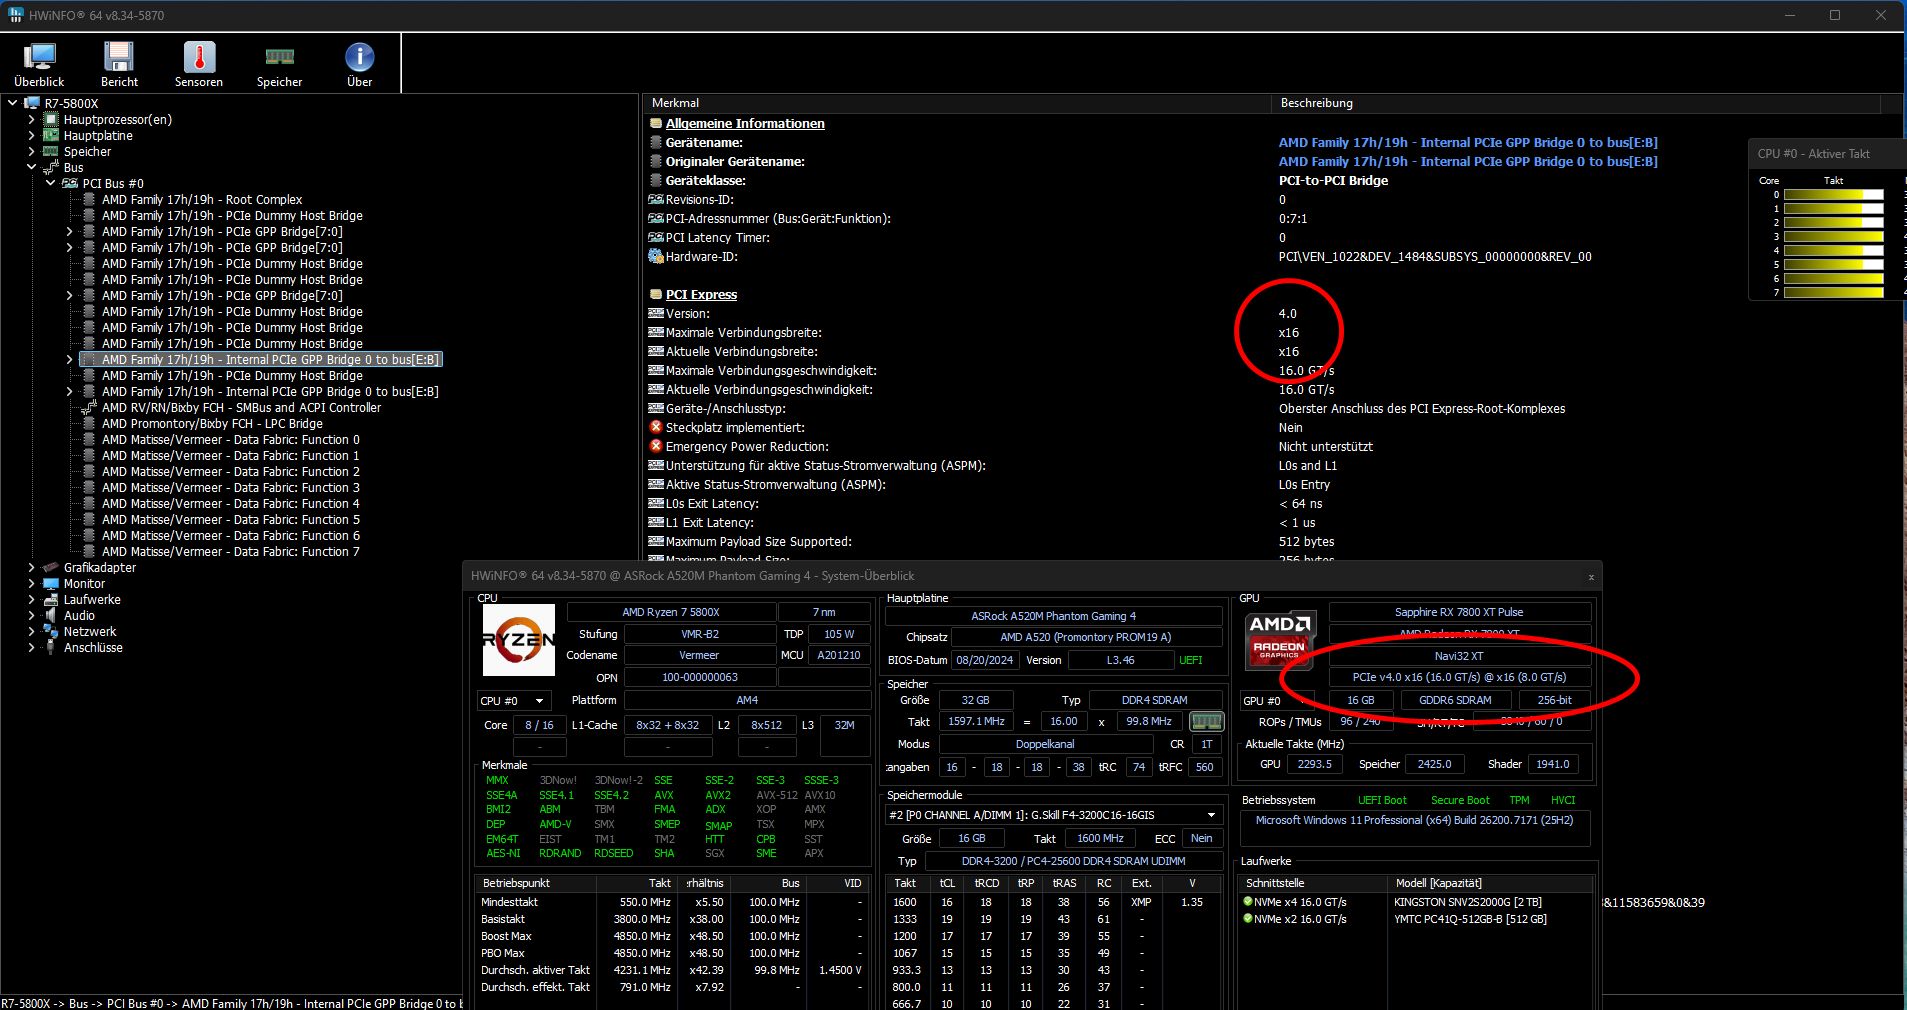The height and width of the screenshot is (1010, 1907).
Task: Click the Schnittstelle column header in drives list
Action: (x=1312, y=883)
